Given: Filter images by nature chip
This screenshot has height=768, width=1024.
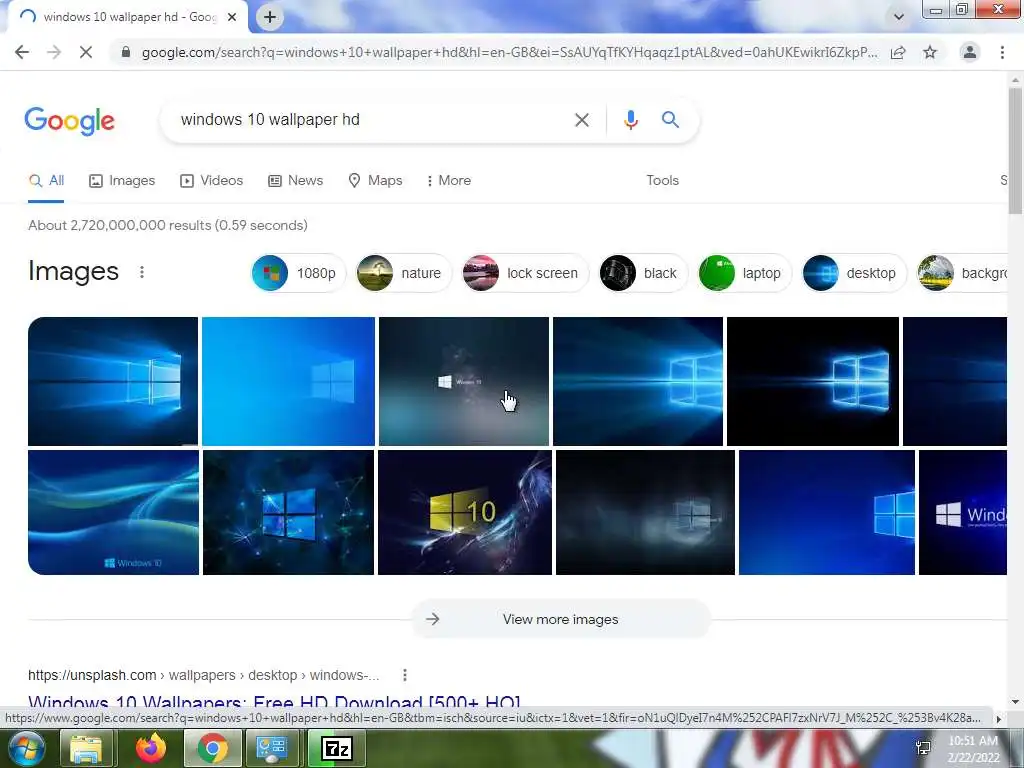Looking at the screenshot, I should coord(404,273).
